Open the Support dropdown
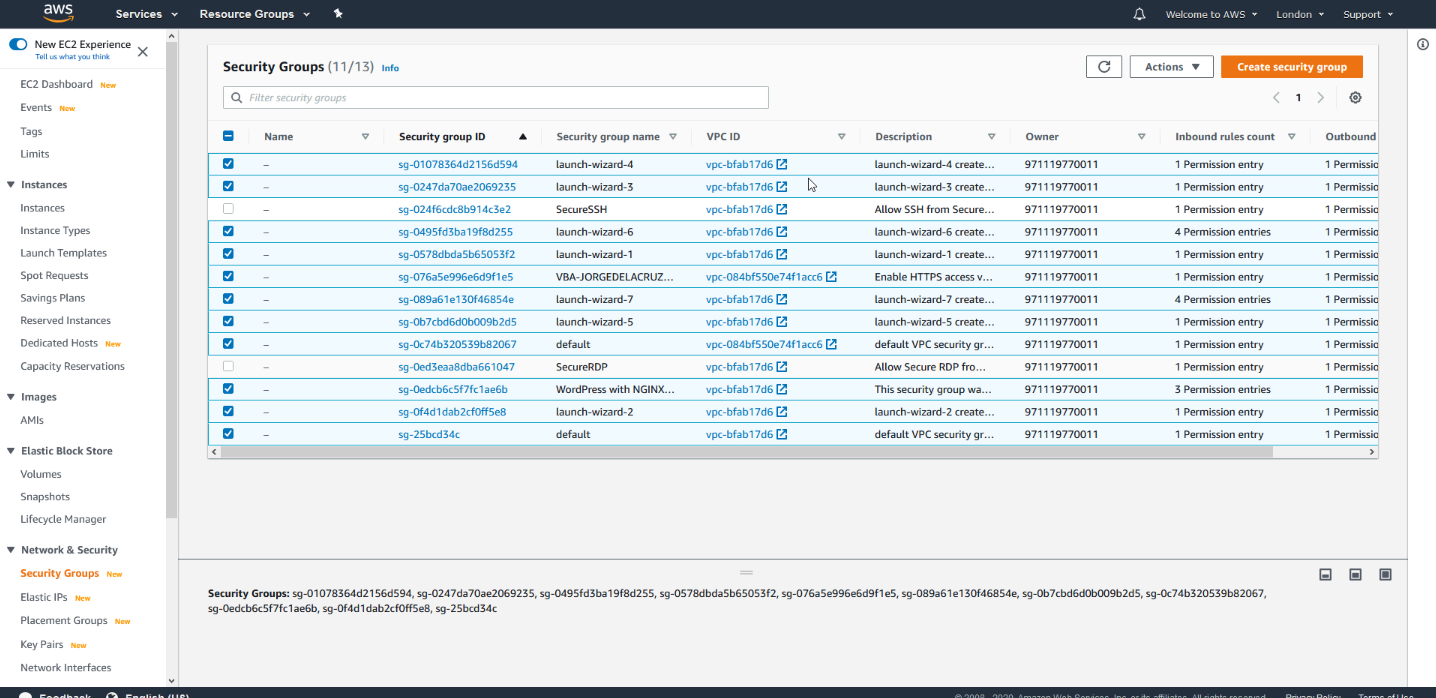1436x698 pixels. pyautogui.click(x=1368, y=14)
